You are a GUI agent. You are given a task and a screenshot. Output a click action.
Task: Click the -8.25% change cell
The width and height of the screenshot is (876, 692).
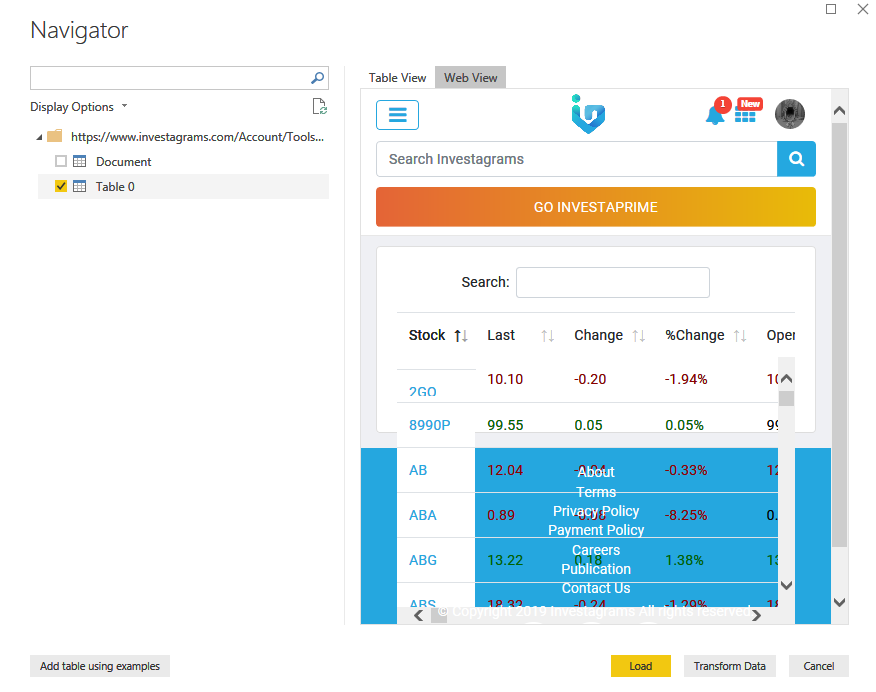click(685, 515)
